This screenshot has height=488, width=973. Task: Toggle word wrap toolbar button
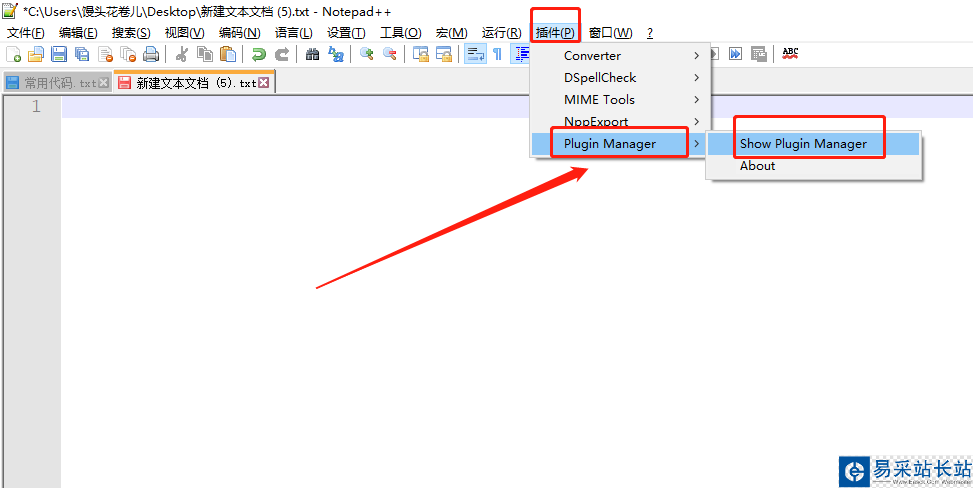tap(475, 55)
